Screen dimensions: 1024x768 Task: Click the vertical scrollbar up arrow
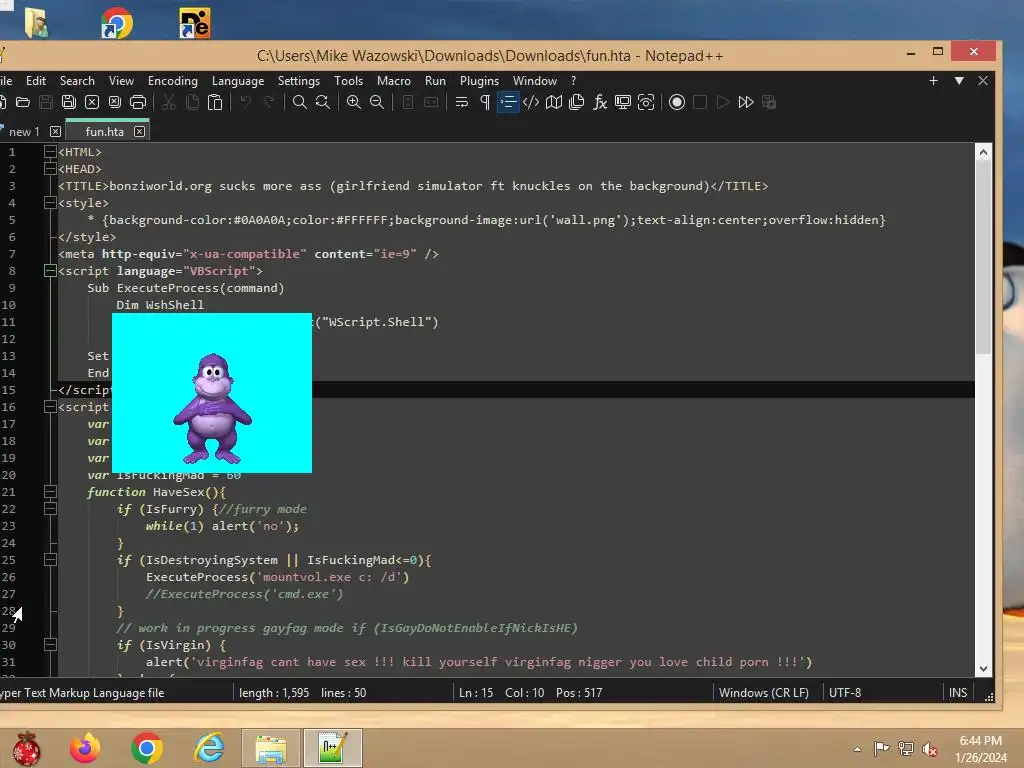[983, 152]
